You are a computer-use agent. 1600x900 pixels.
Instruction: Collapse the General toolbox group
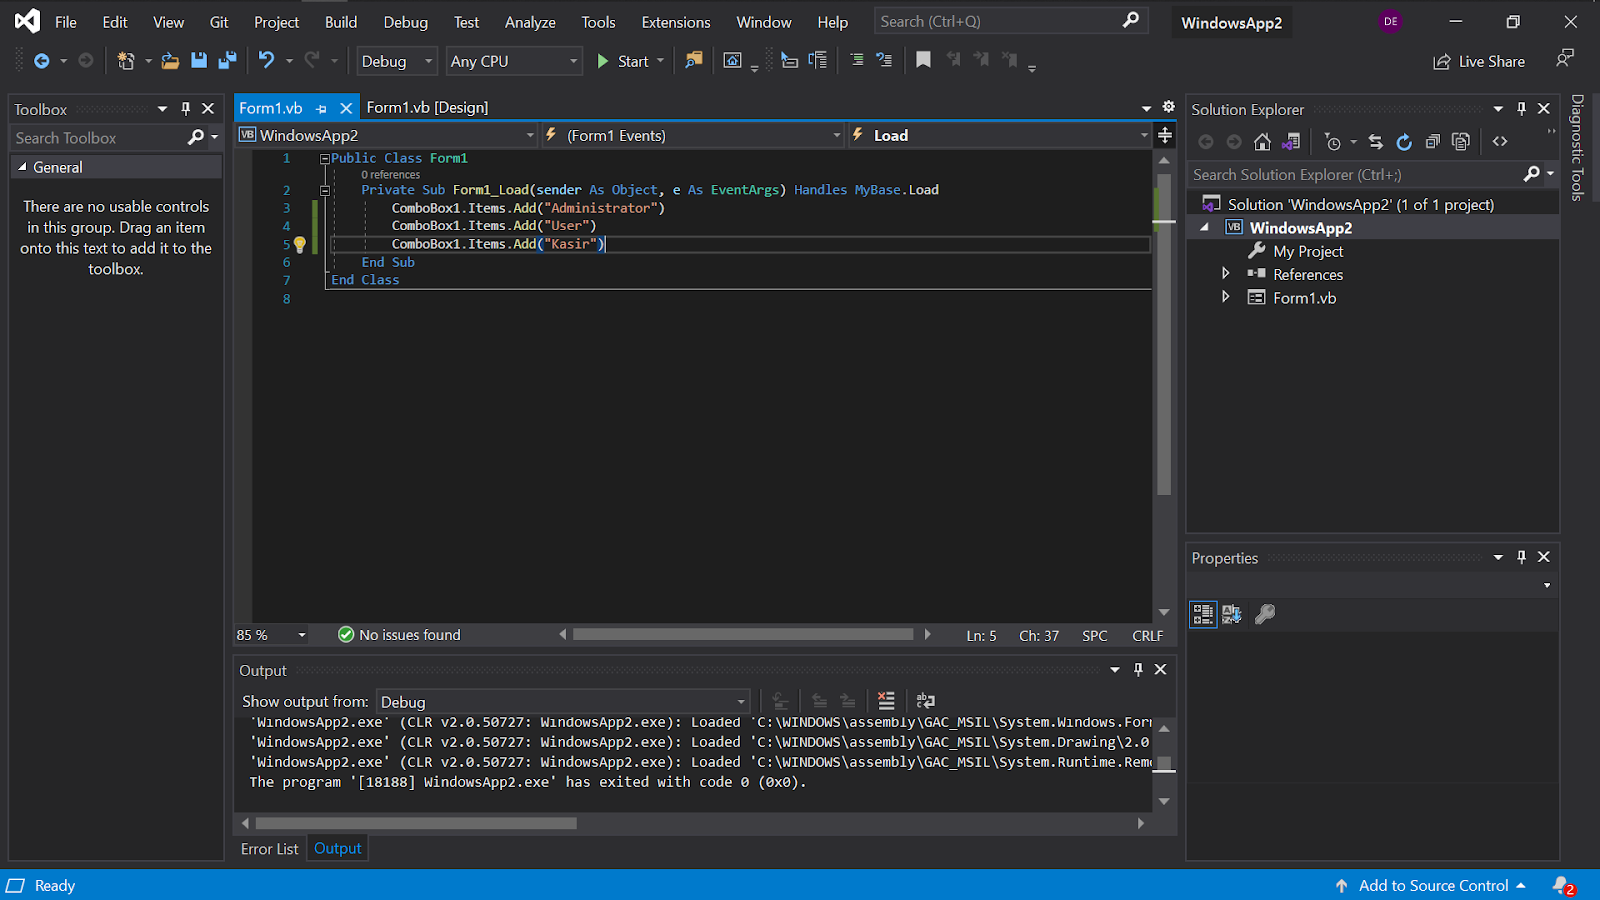[x=22, y=167]
